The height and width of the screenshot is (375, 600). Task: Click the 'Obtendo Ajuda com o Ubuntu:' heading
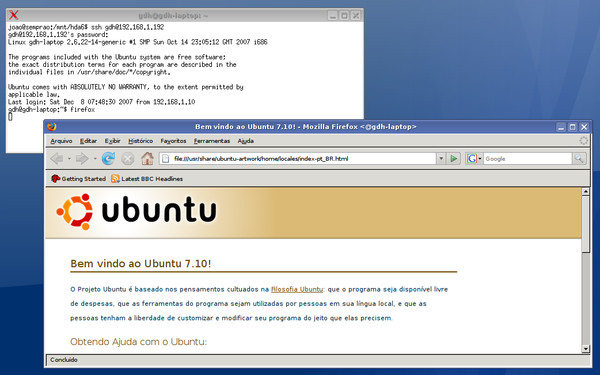pos(139,341)
